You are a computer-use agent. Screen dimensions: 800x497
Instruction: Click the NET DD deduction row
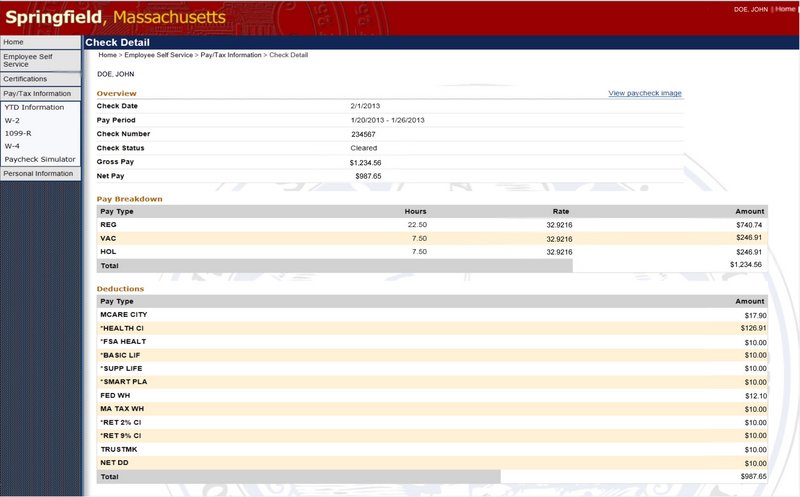pyautogui.click(x=432, y=463)
